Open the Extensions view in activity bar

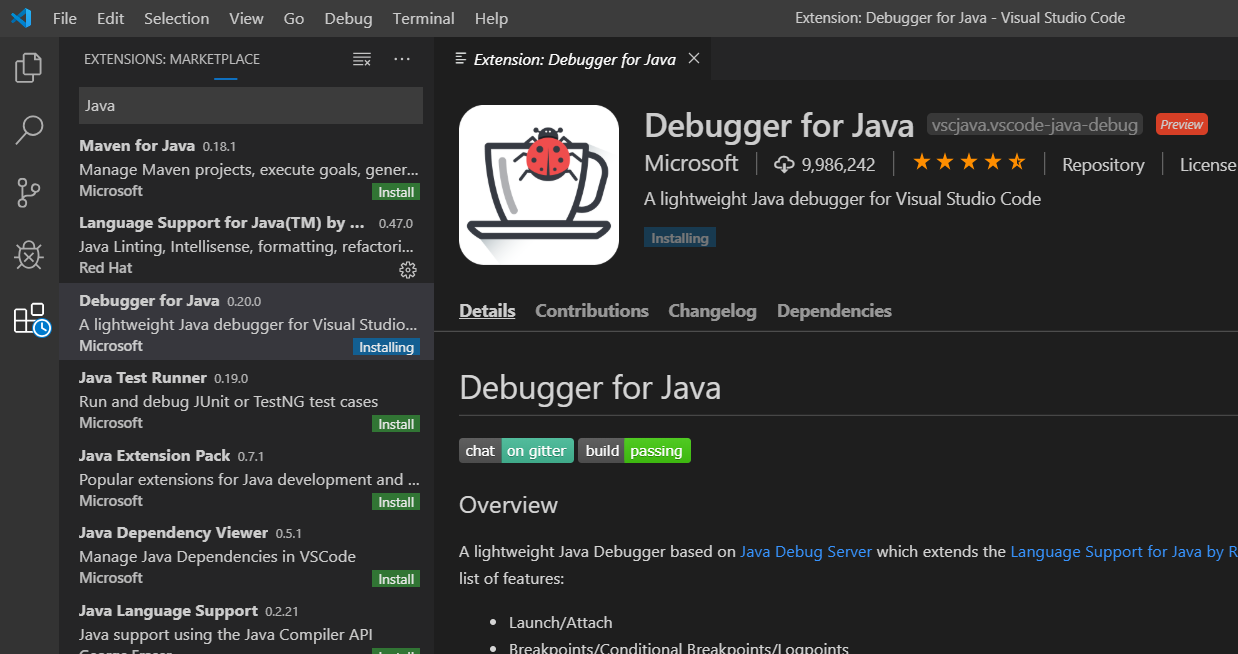[x=31, y=319]
